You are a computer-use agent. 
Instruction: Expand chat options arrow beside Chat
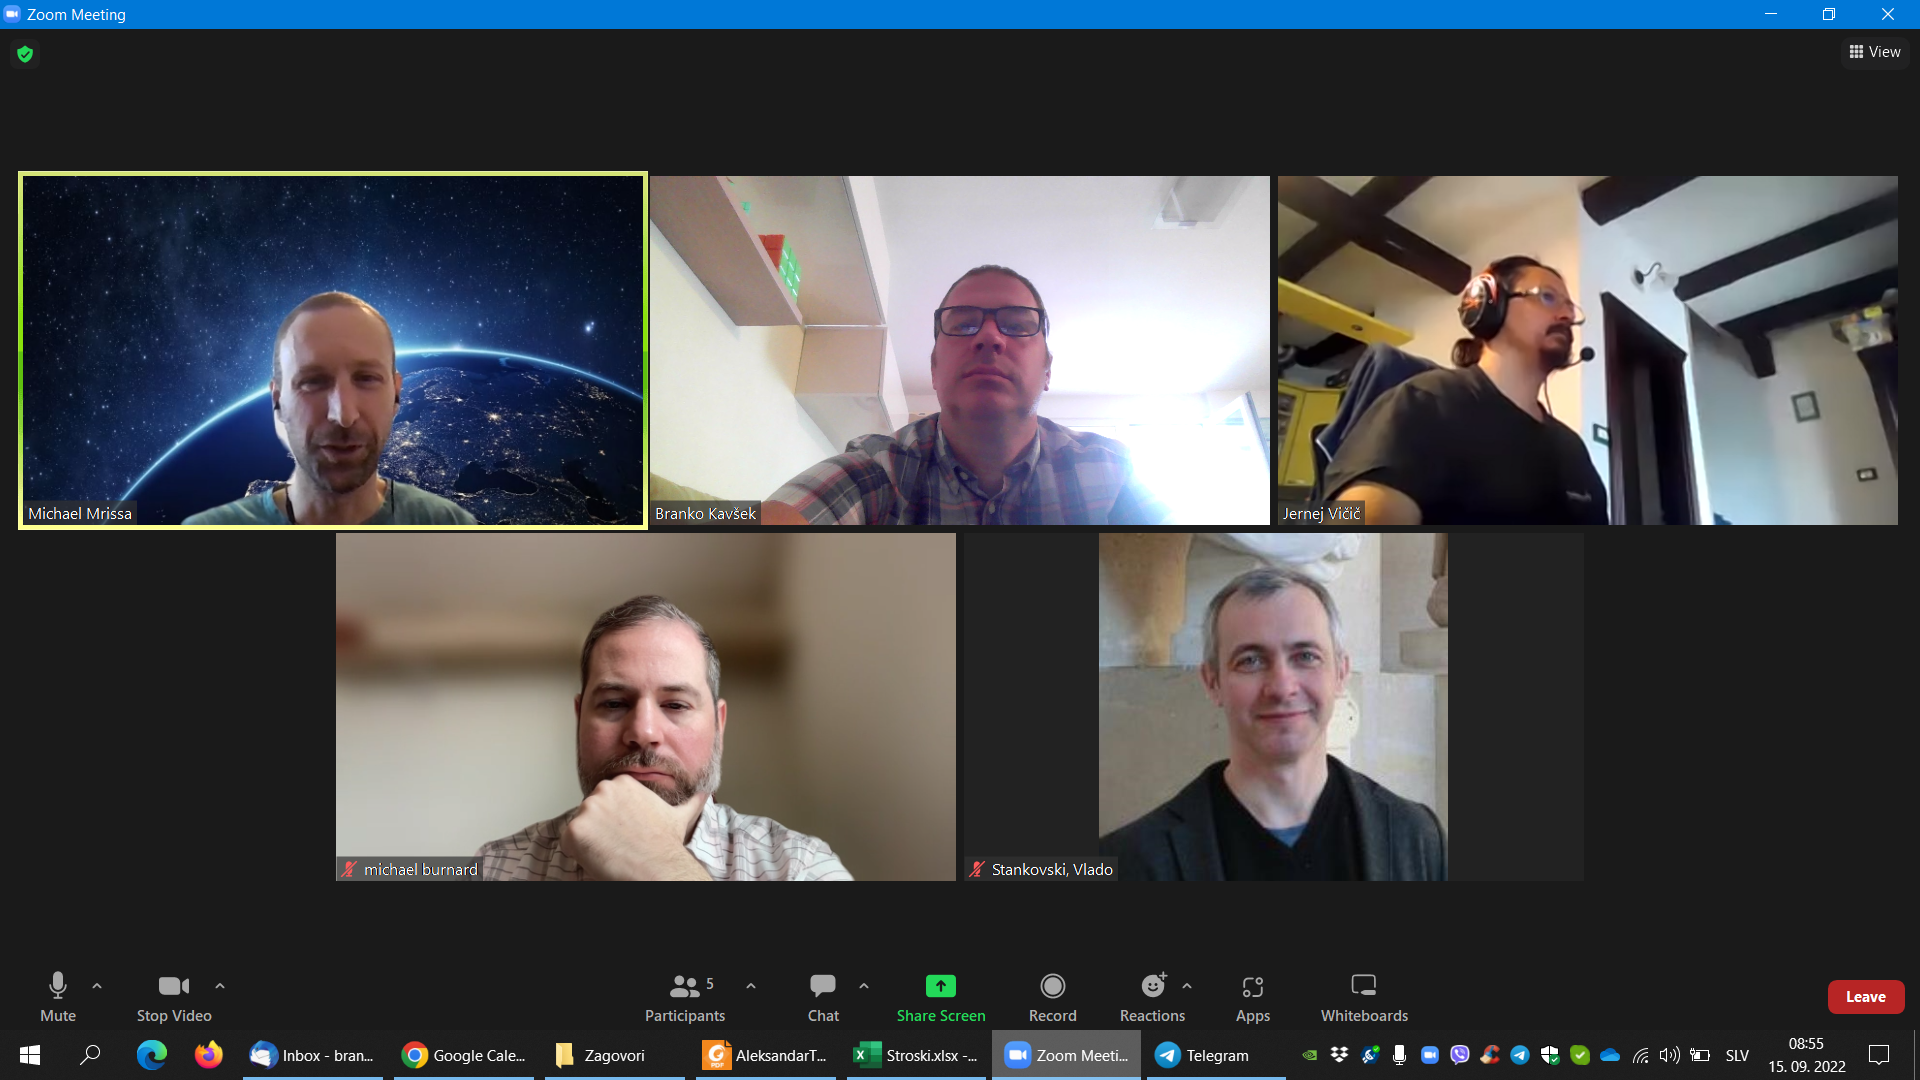coord(864,986)
